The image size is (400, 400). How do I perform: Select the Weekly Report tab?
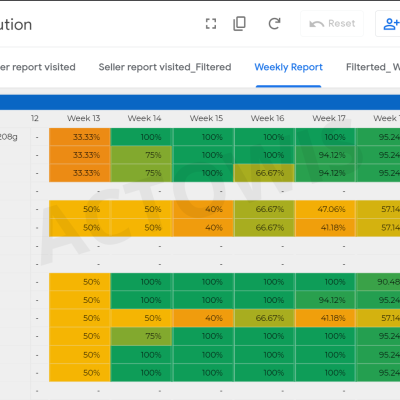(288, 67)
